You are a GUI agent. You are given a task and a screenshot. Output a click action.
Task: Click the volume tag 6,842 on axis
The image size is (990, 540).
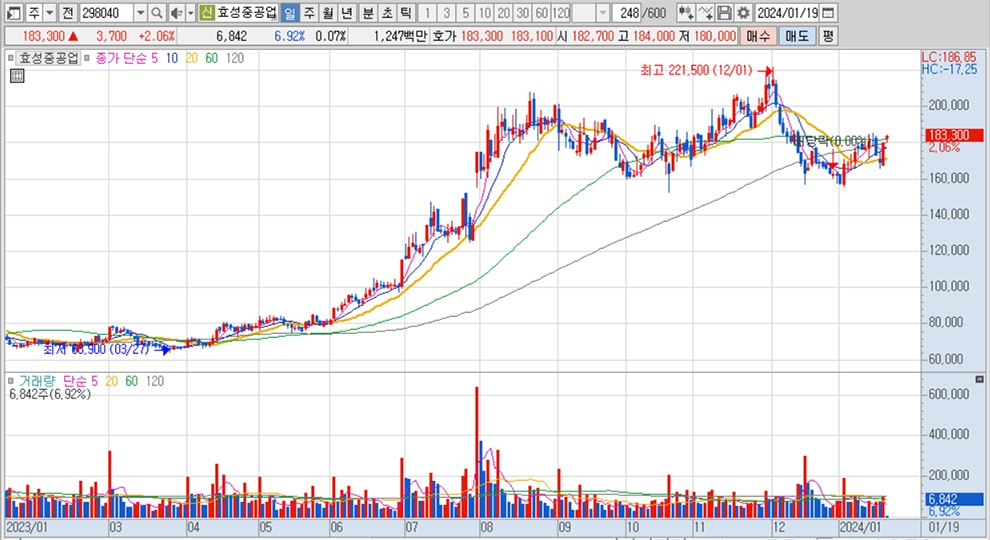point(955,499)
